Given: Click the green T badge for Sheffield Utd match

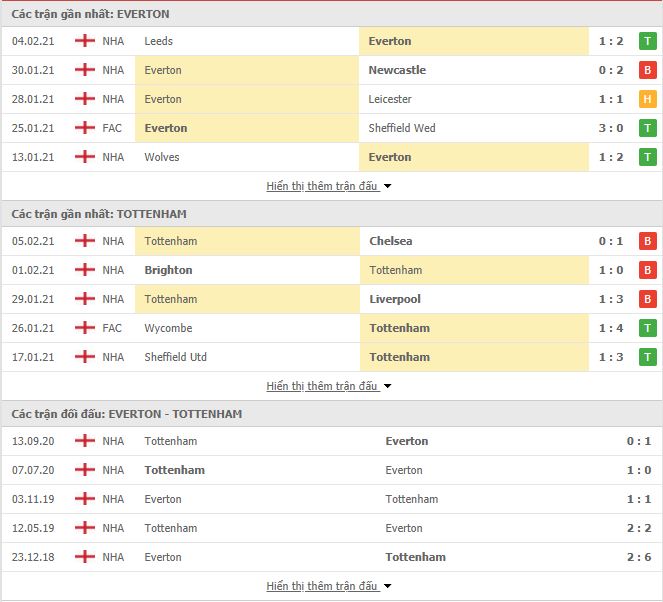Looking at the screenshot, I should coord(647,357).
